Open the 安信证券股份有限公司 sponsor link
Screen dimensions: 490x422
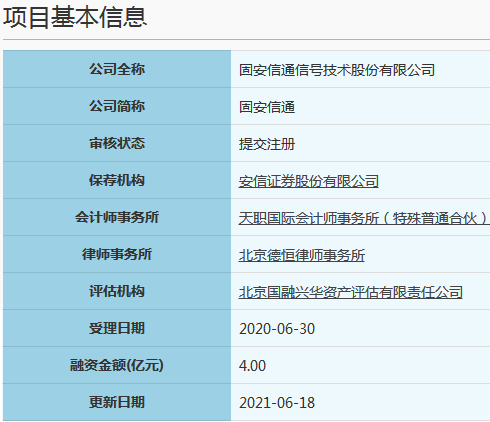[308, 181]
